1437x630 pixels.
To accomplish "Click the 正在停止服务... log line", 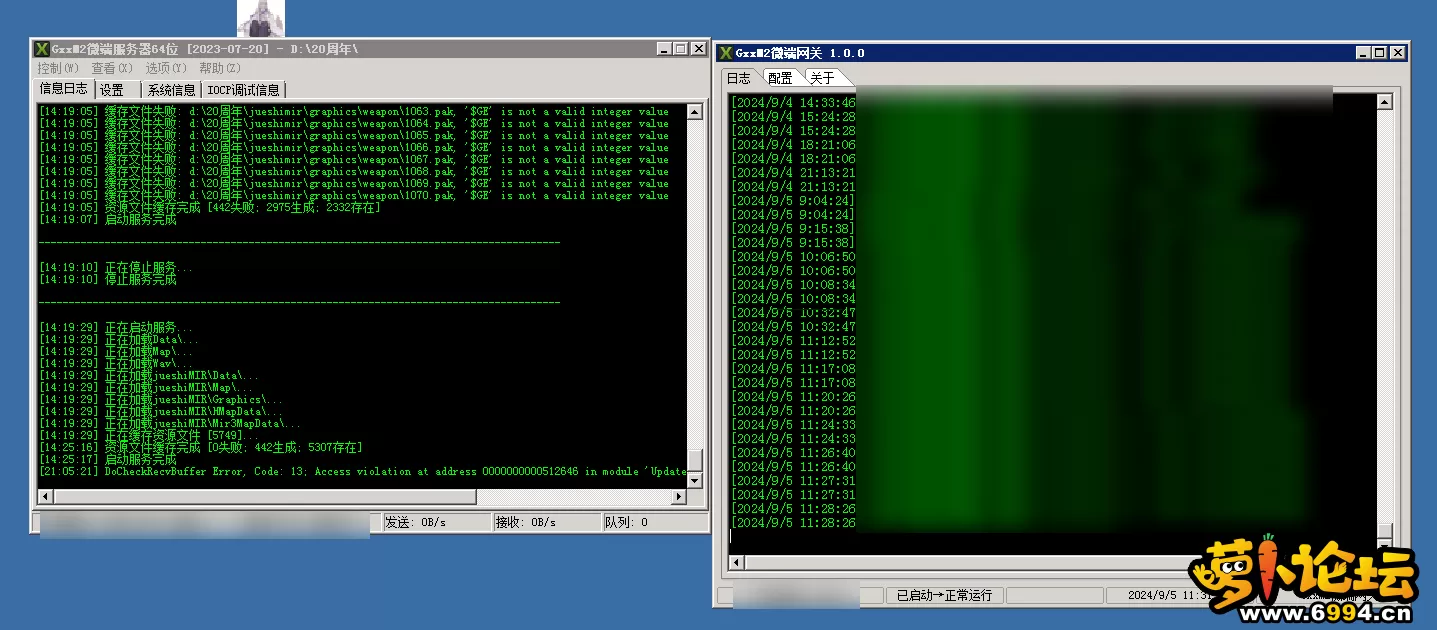I will click(115, 268).
